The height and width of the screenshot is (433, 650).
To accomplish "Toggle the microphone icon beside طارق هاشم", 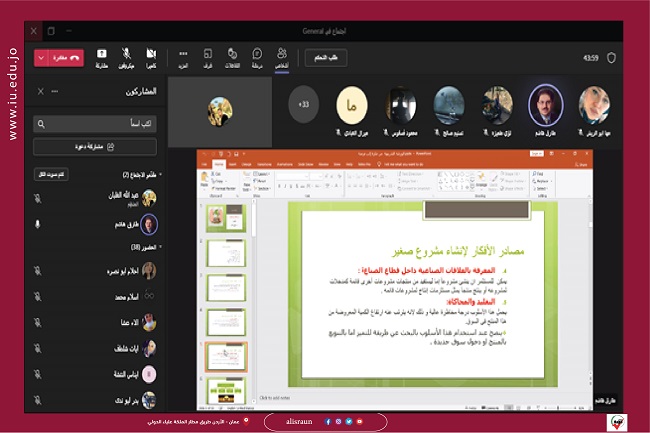I will coord(38,224).
